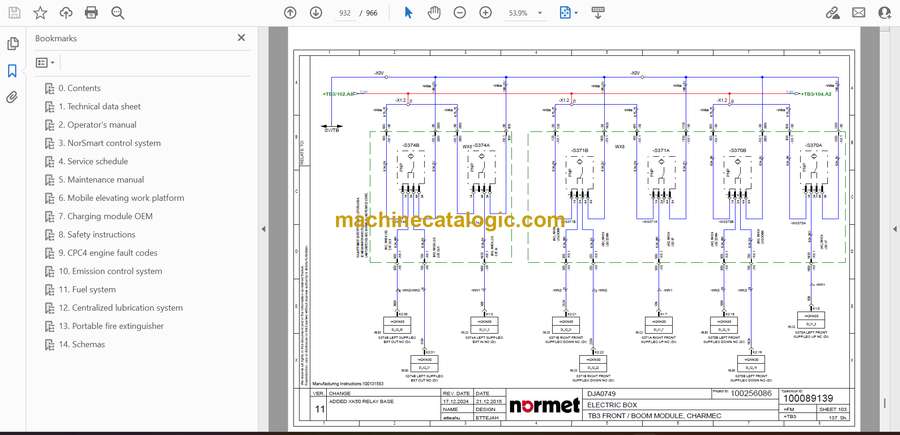Activate the hand pan tool
The image size is (900, 435).
pyautogui.click(x=434, y=13)
